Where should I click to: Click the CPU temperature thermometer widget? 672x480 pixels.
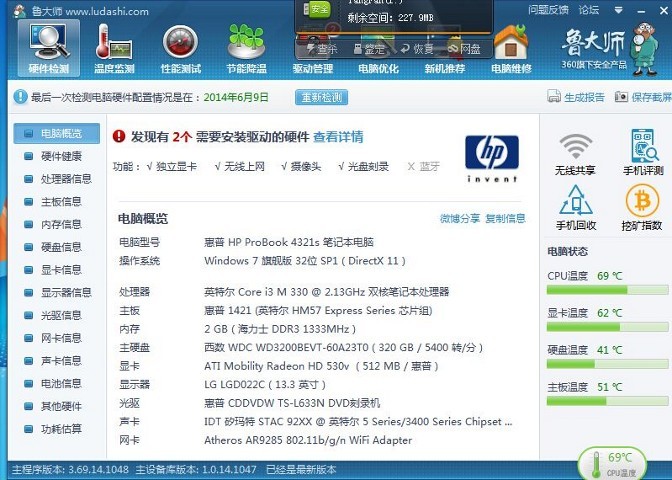[612, 464]
